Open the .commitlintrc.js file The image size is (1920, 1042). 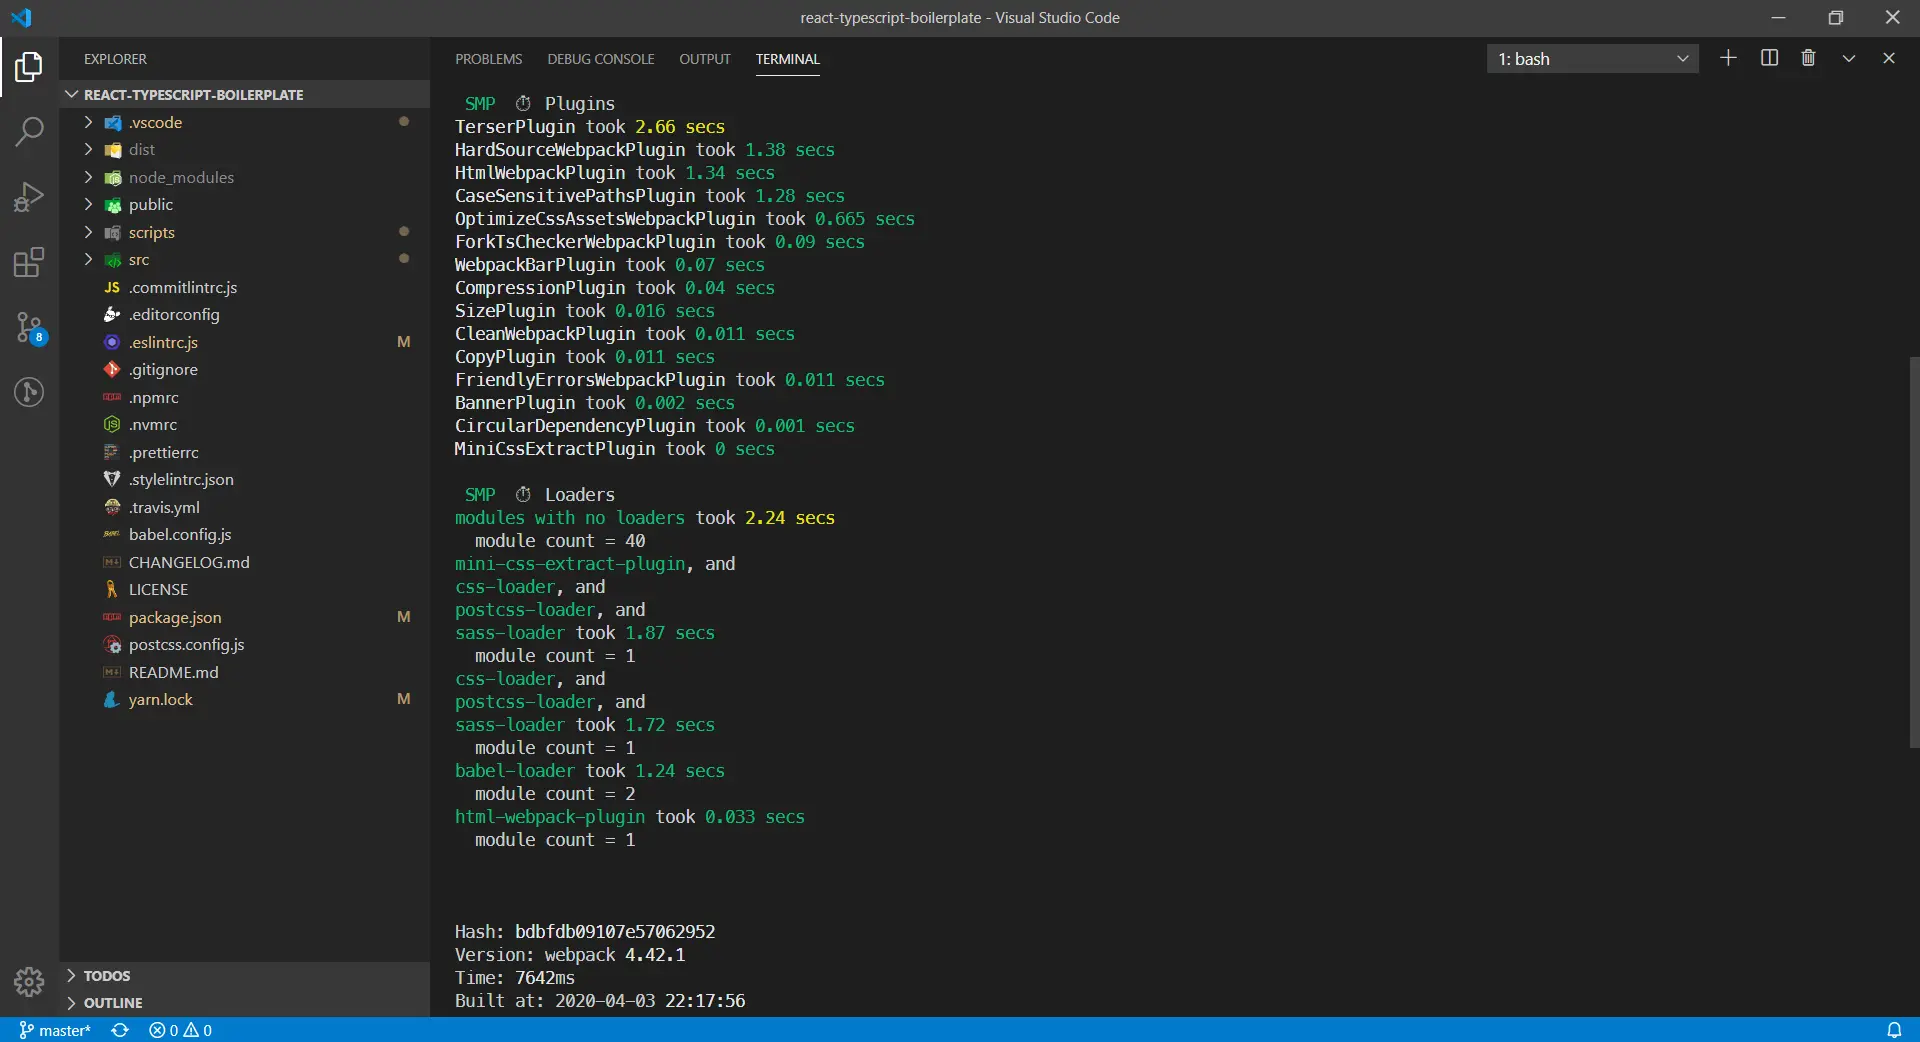(245, 287)
